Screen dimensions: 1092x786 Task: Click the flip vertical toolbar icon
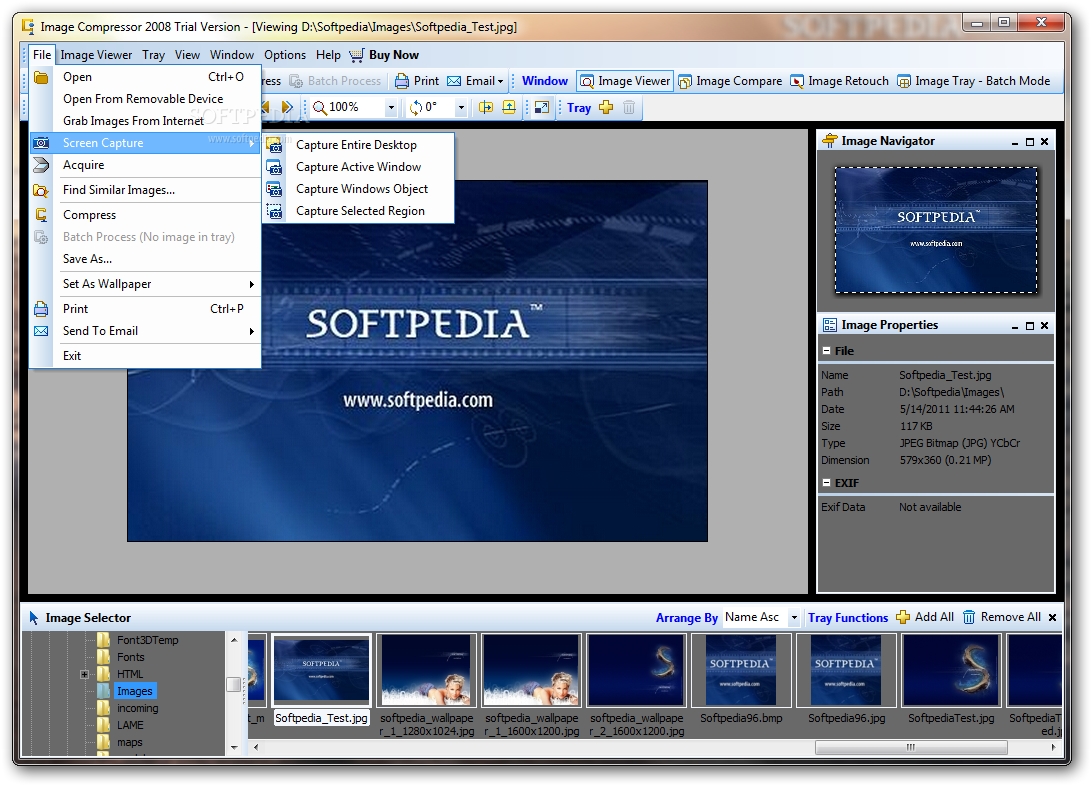coord(509,107)
